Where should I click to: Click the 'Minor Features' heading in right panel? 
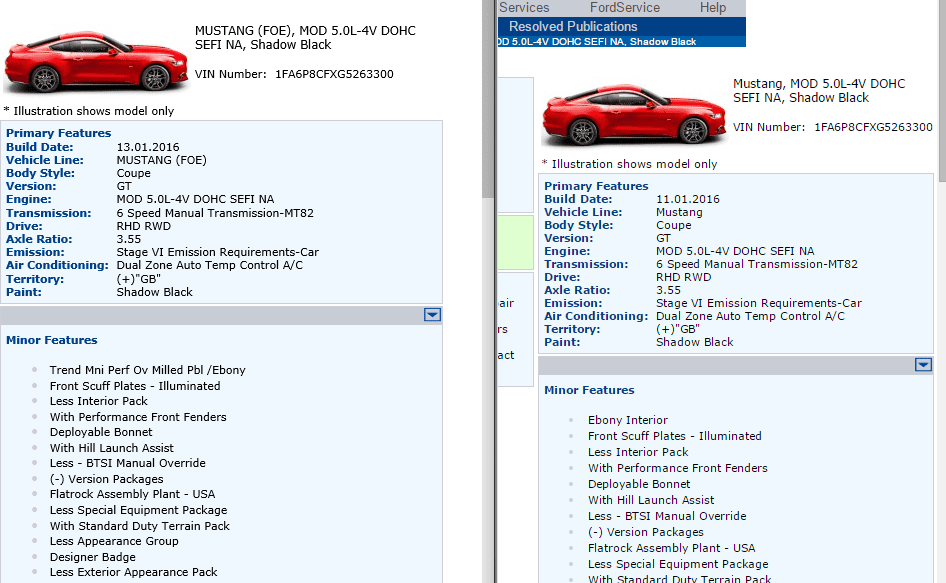[589, 390]
